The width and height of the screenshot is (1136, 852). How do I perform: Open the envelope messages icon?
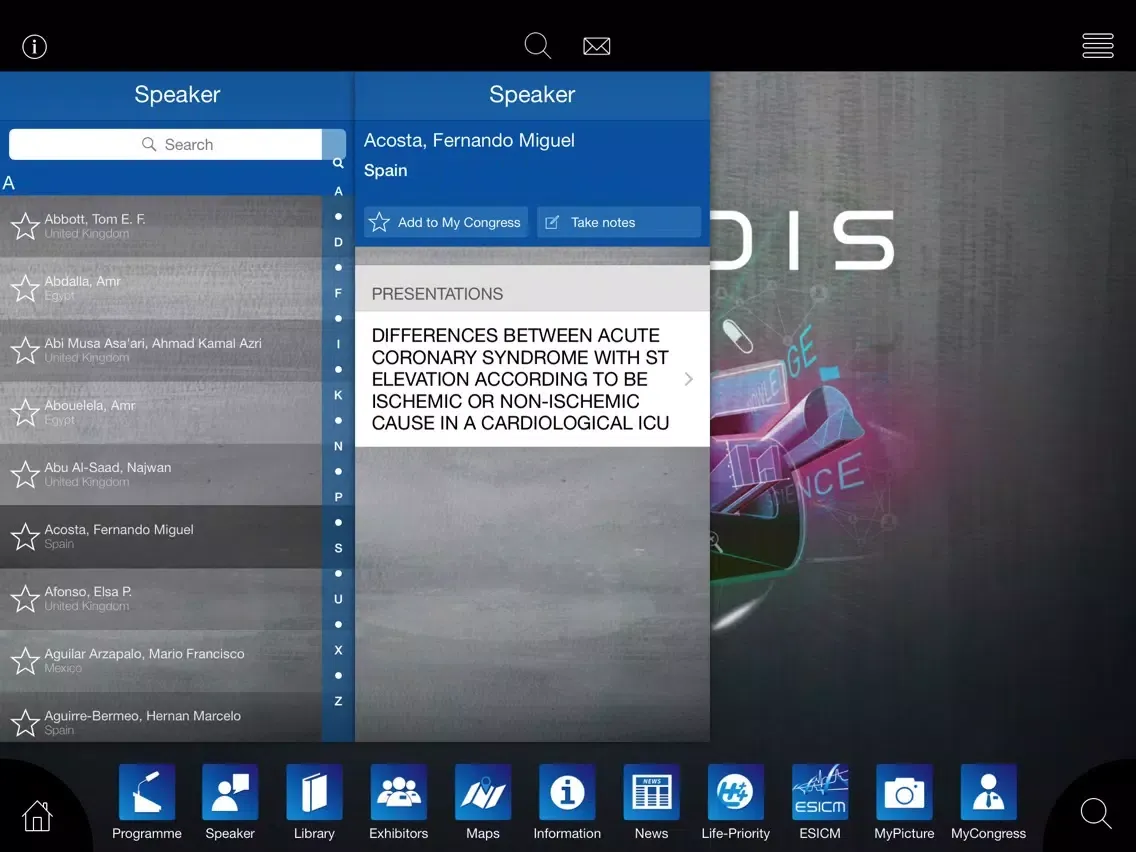click(x=596, y=46)
